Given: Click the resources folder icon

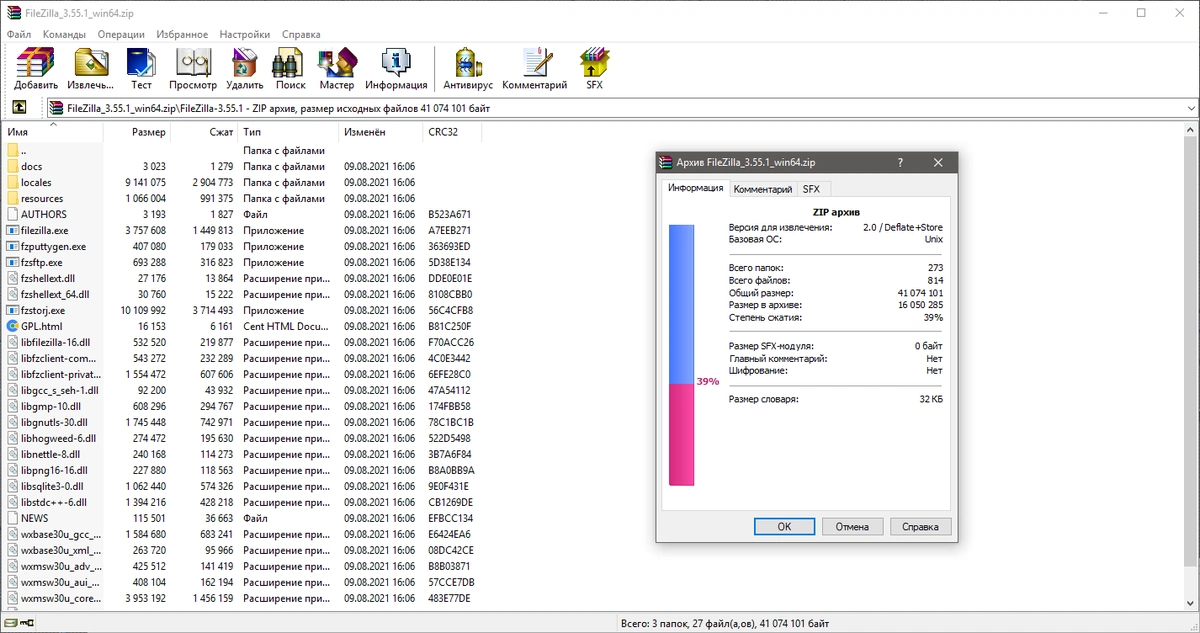Looking at the screenshot, I should coord(12,198).
